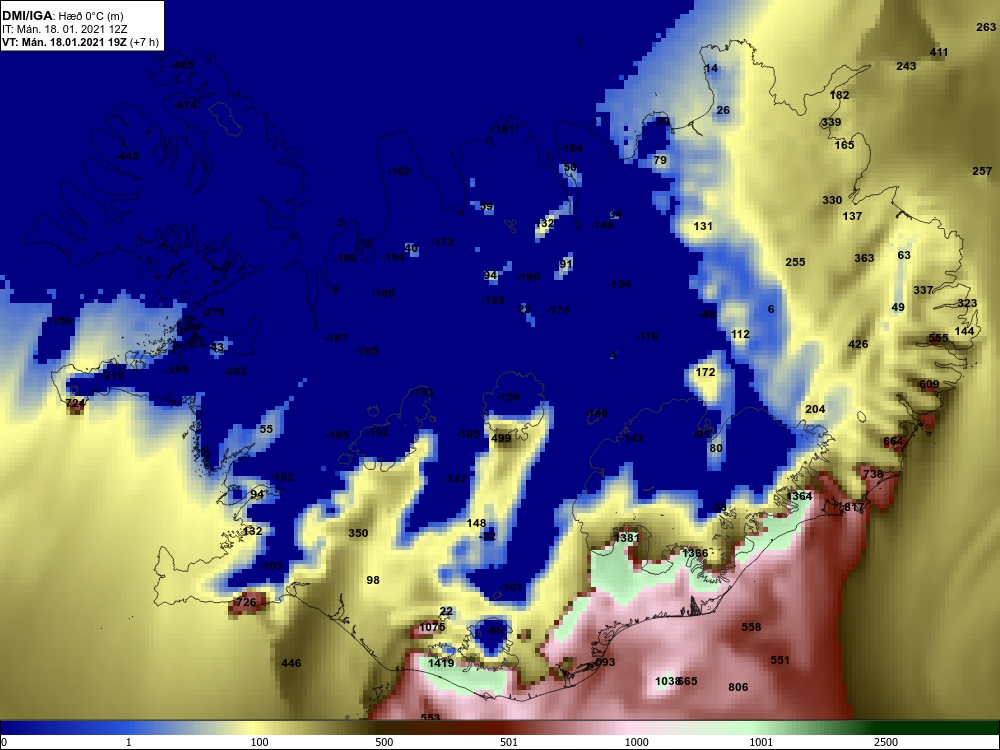The width and height of the screenshot is (1000, 750).
Task: Click the map value 255
Action: pos(795,262)
